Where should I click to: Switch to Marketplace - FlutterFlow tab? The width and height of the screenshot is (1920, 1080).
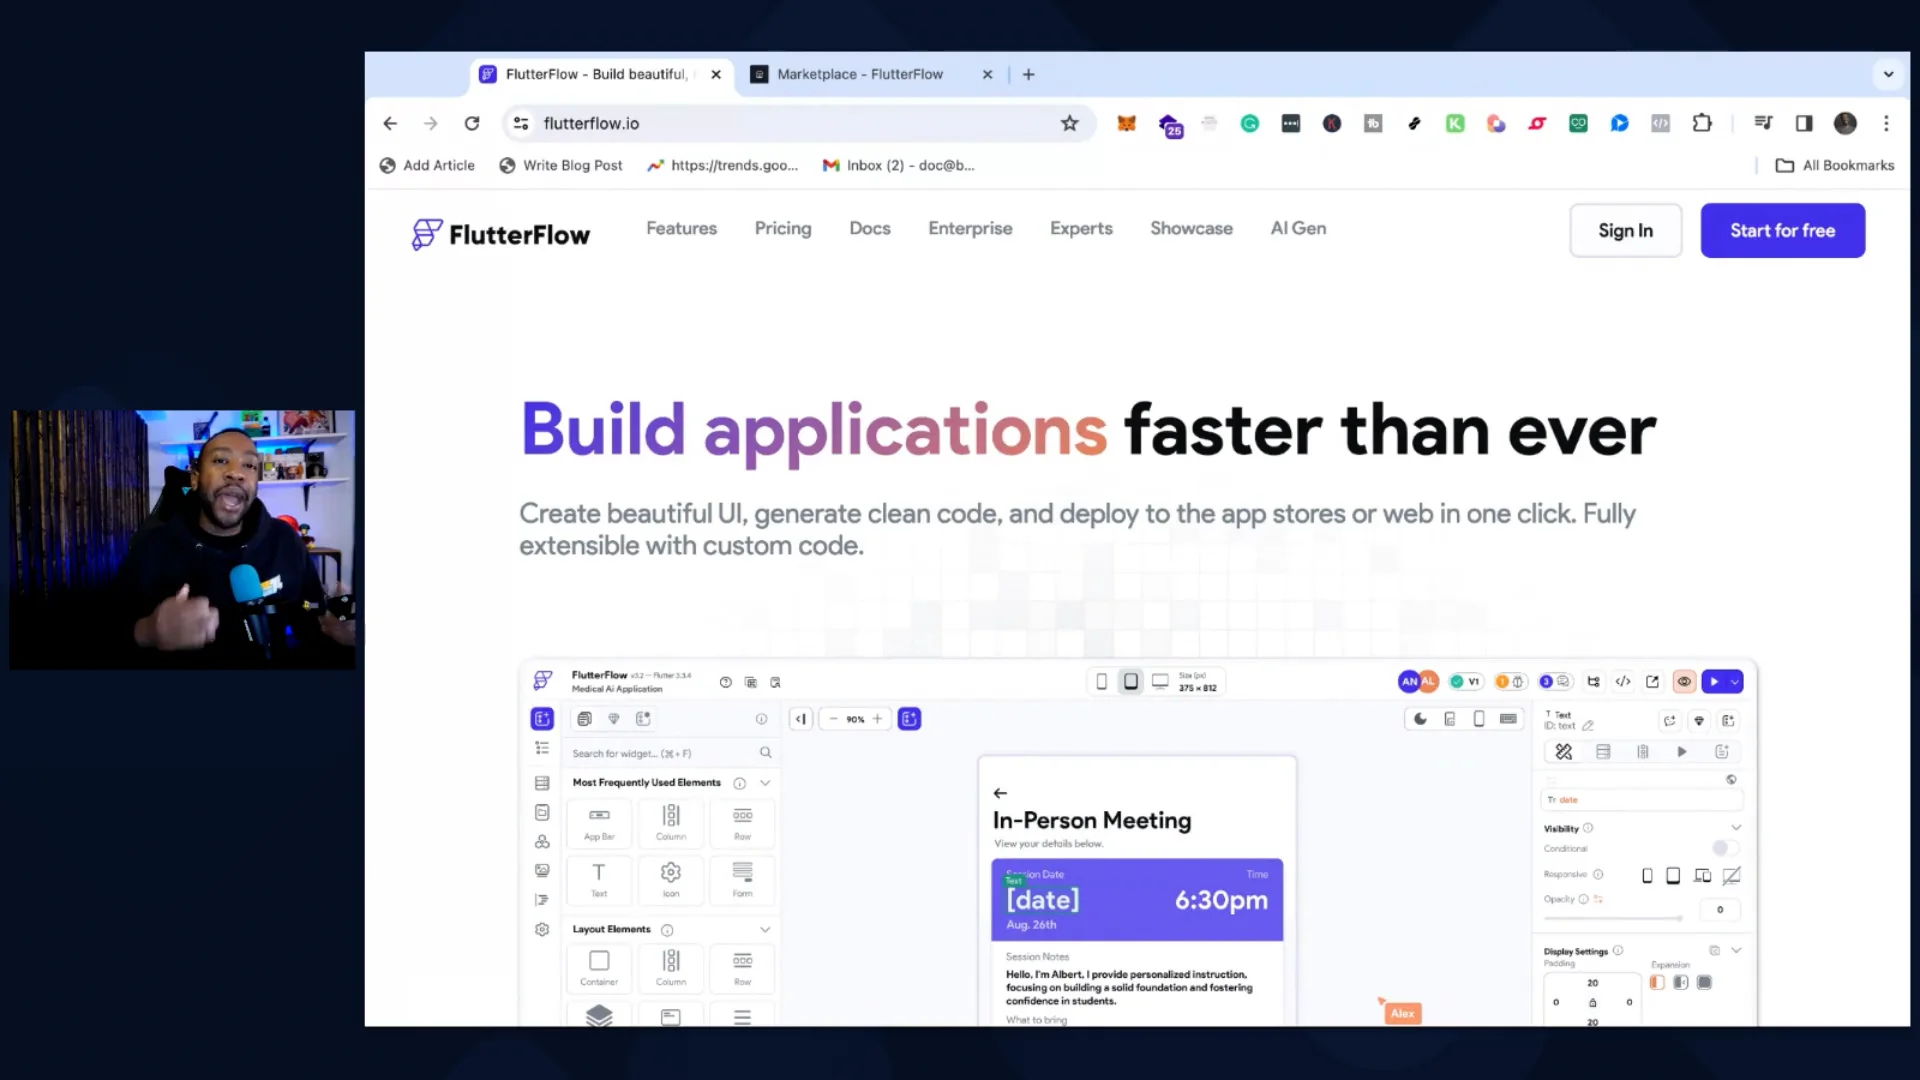pos(860,74)
